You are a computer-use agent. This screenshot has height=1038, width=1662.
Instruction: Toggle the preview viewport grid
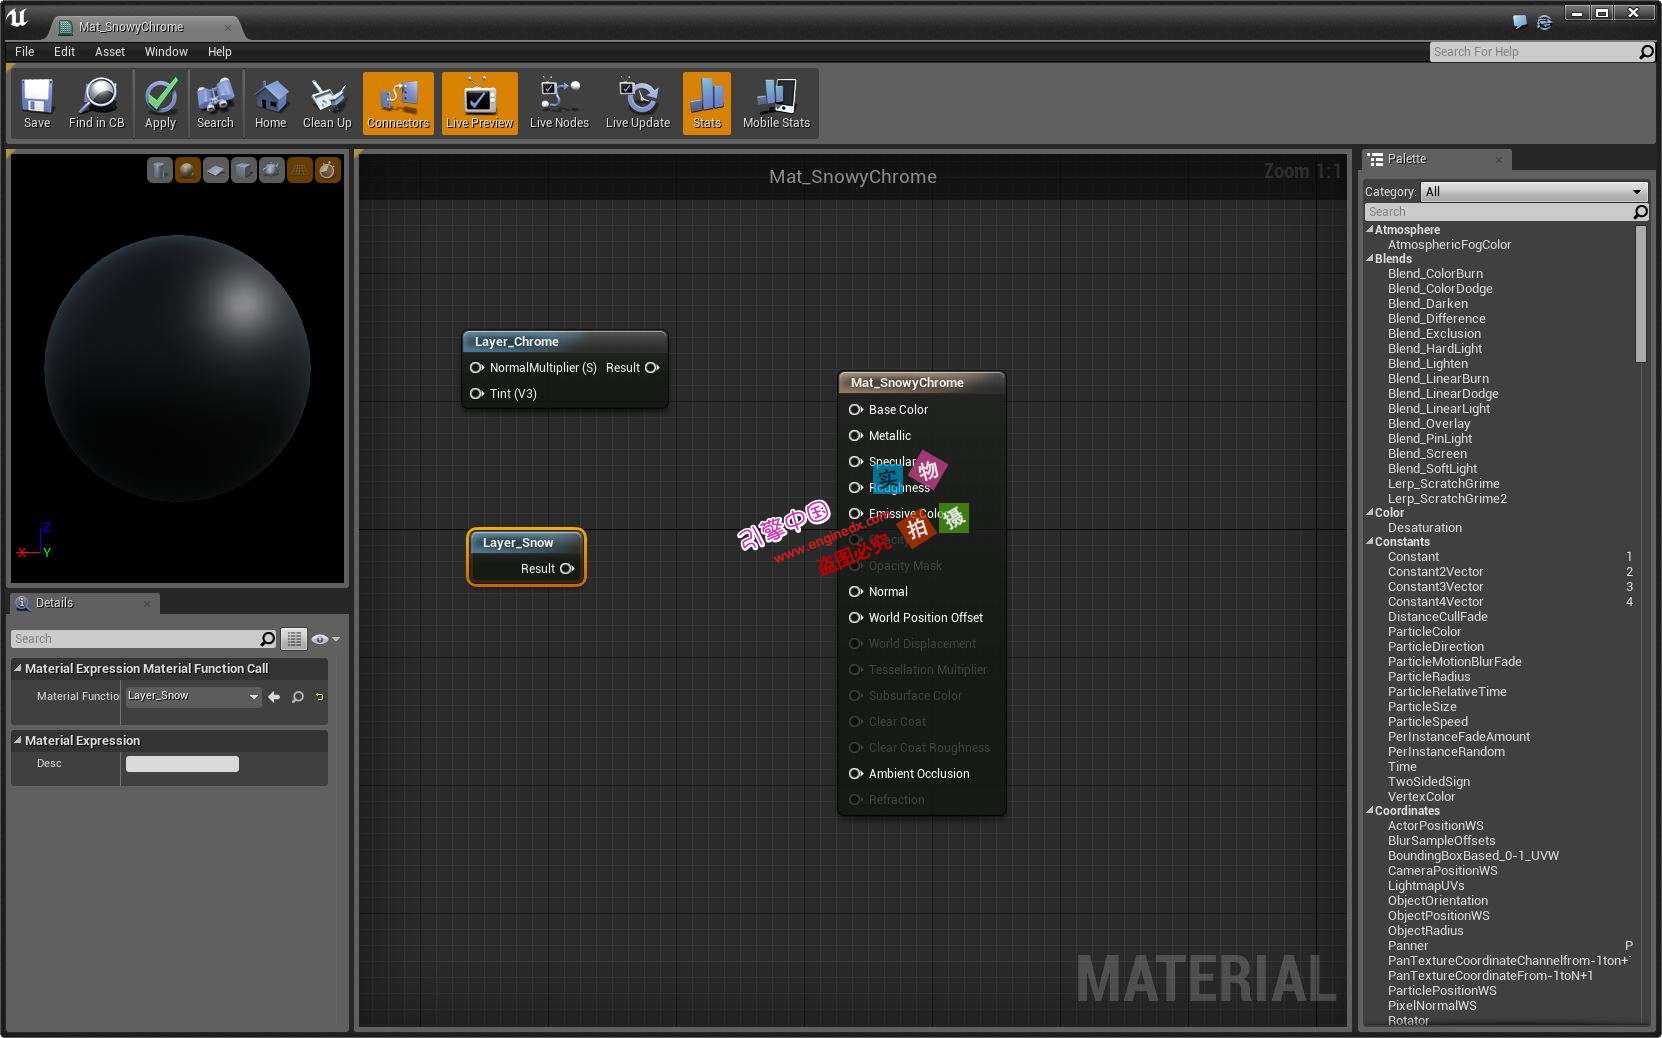tap(300, 171)
